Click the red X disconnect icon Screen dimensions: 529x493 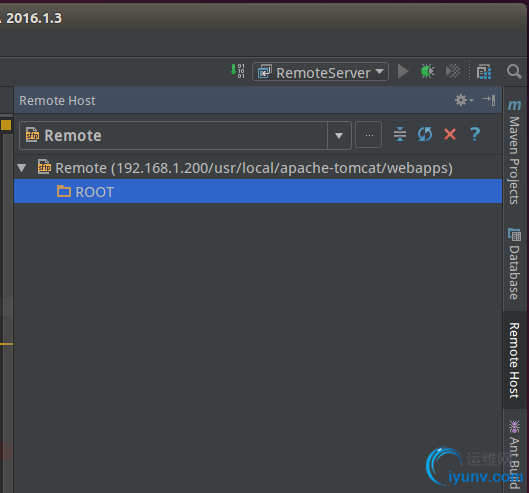450,134
